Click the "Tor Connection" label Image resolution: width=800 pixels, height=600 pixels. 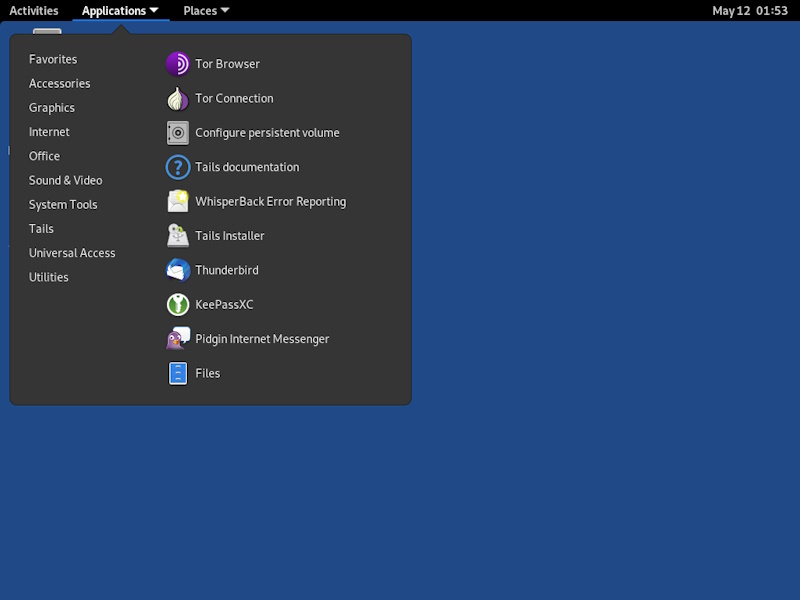click(234, 98)
